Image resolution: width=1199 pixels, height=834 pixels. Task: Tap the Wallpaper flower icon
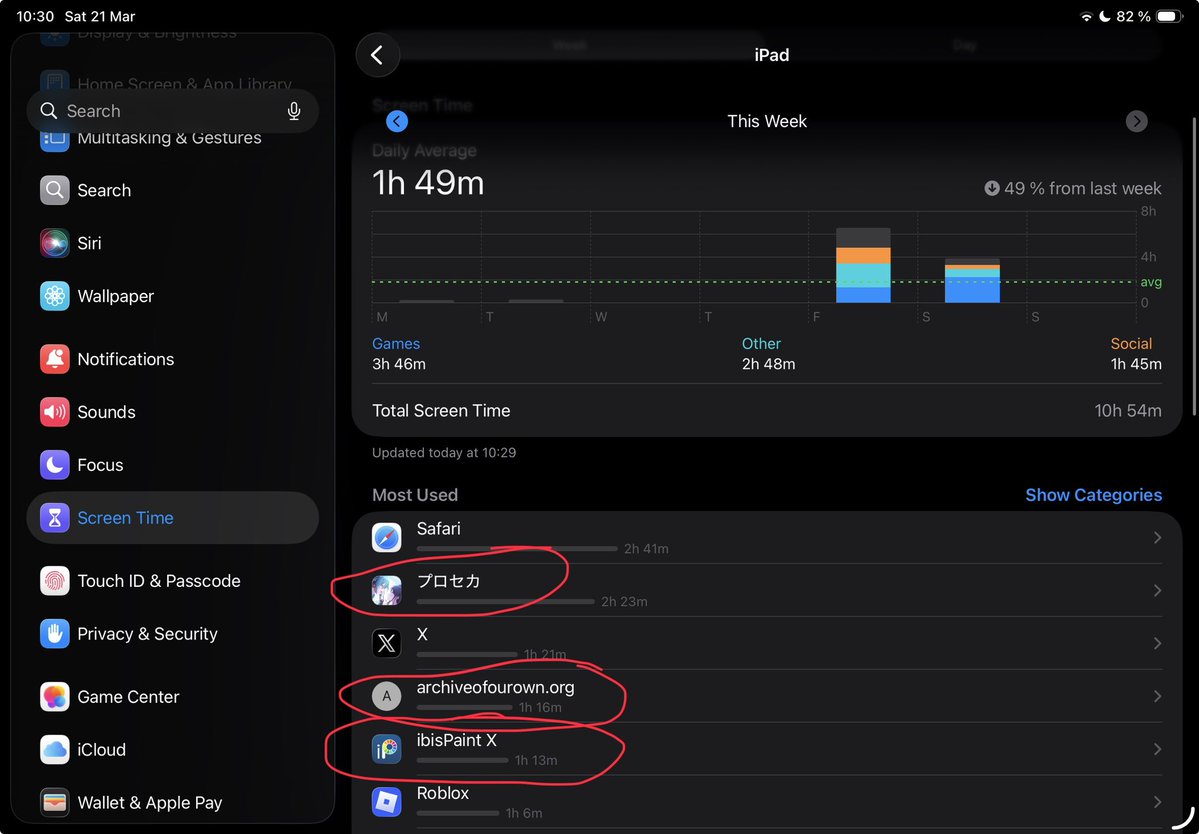[x=54, y=296]
